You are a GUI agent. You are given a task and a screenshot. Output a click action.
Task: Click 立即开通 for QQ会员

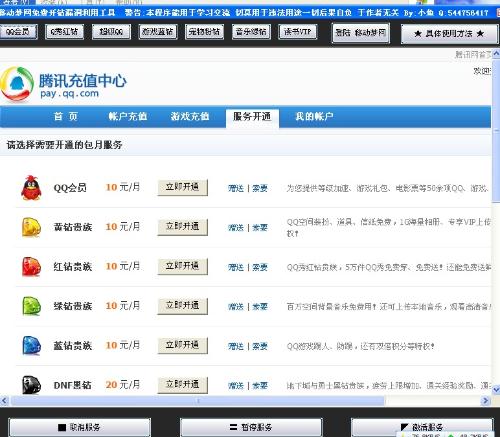point(182,187)
